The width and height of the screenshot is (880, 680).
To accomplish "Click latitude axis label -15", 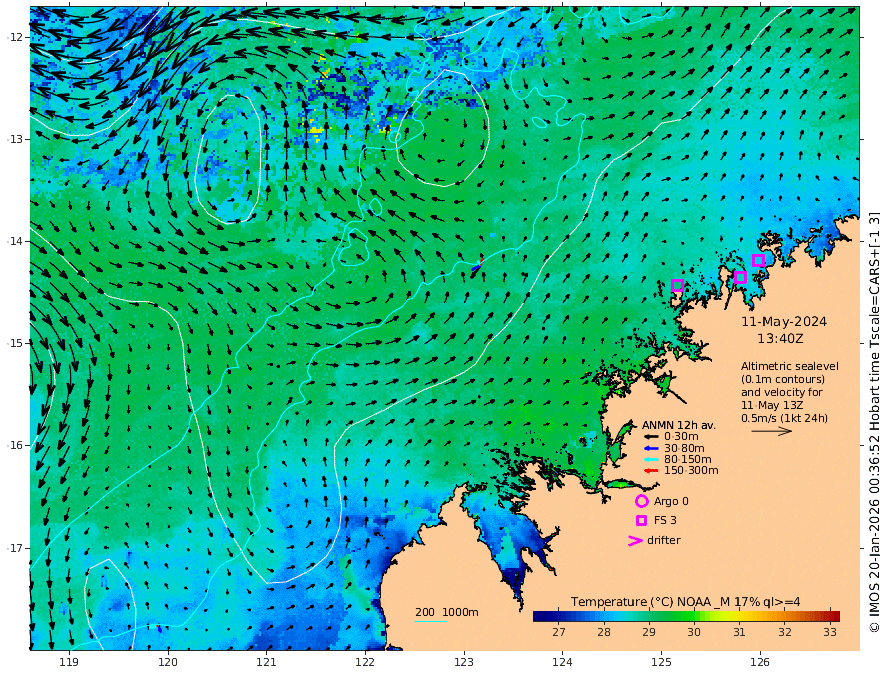I will pos(15,343).
